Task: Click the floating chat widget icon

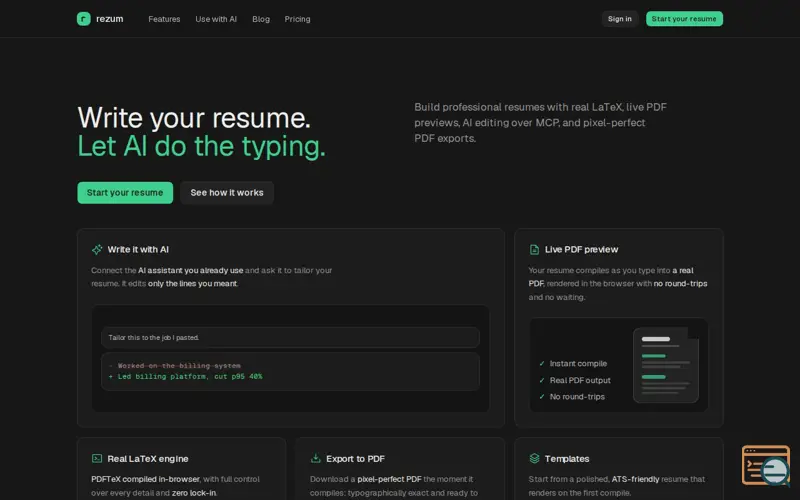Action: 766,465
